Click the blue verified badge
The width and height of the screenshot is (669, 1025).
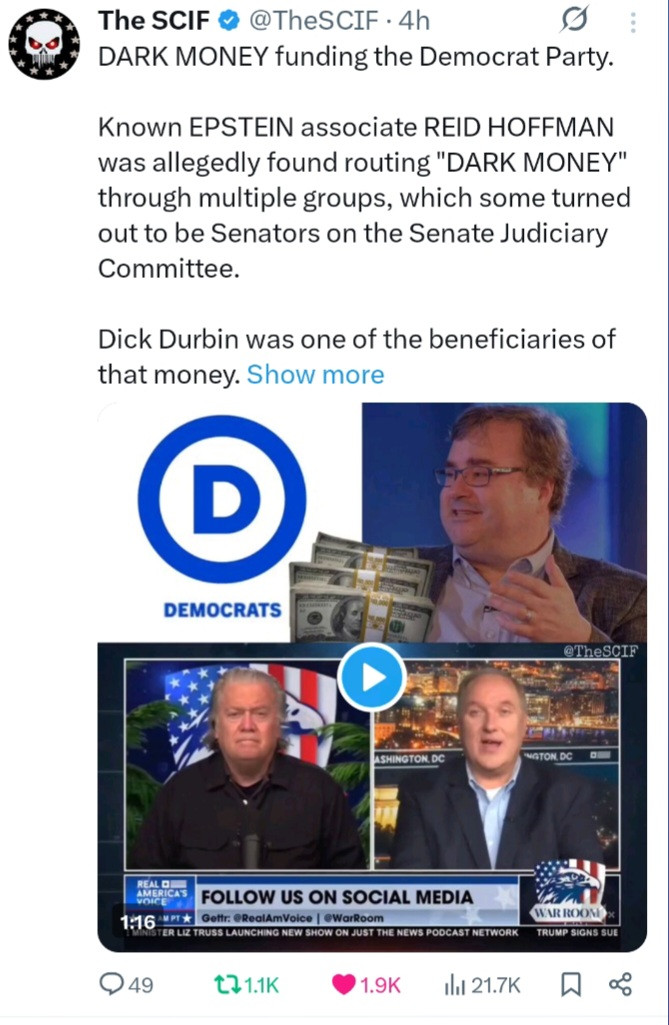[x=228, y=21]
